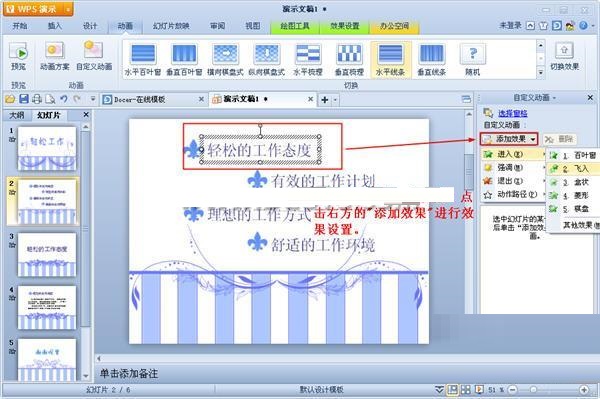Apply 随机 random transition
The height and width of the screenshot is (399, 600).
[x=473, y=59]
